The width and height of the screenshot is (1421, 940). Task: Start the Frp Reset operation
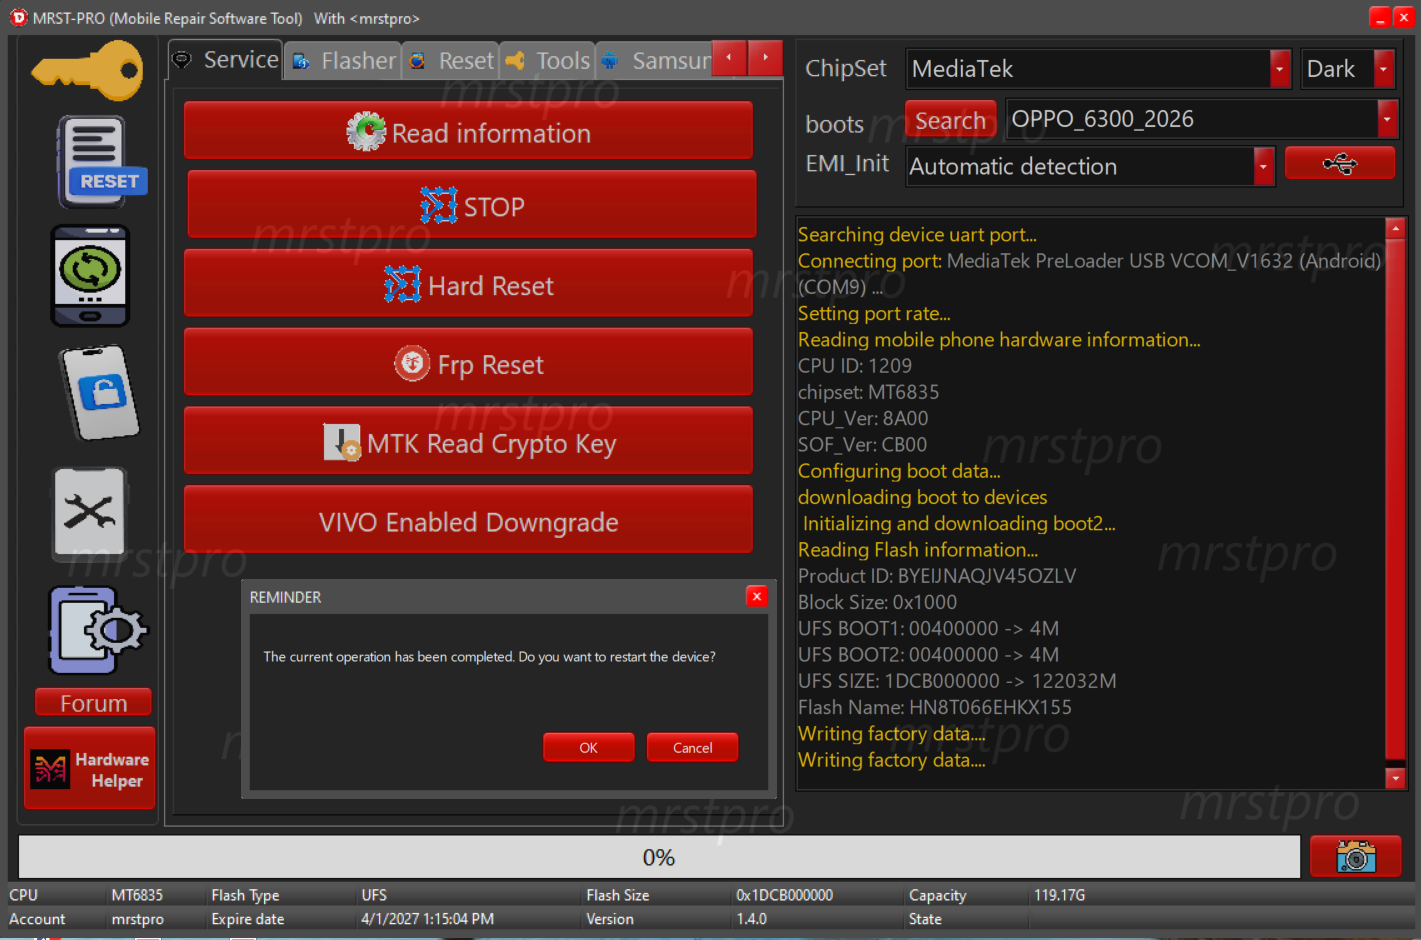(x=468, y=362)
